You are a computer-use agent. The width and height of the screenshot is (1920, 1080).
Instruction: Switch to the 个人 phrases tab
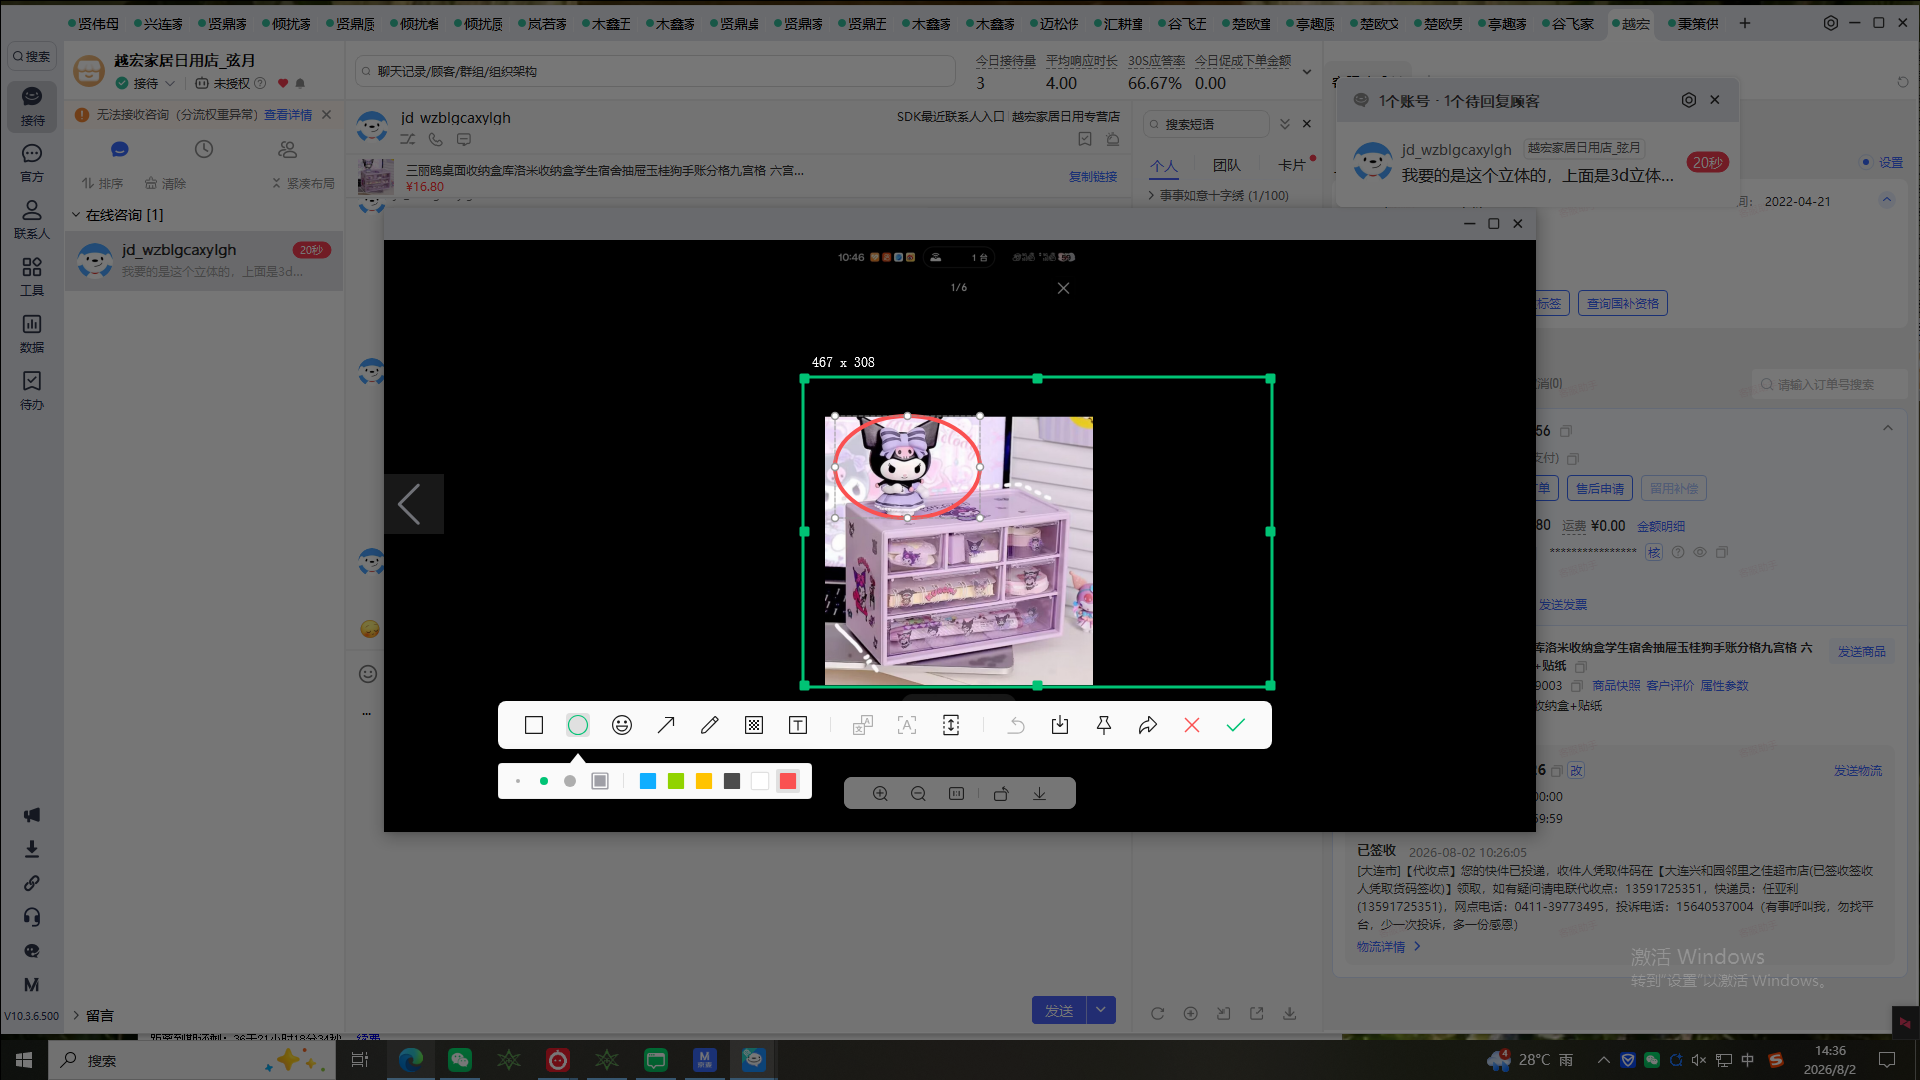(x=1164, y=165)
